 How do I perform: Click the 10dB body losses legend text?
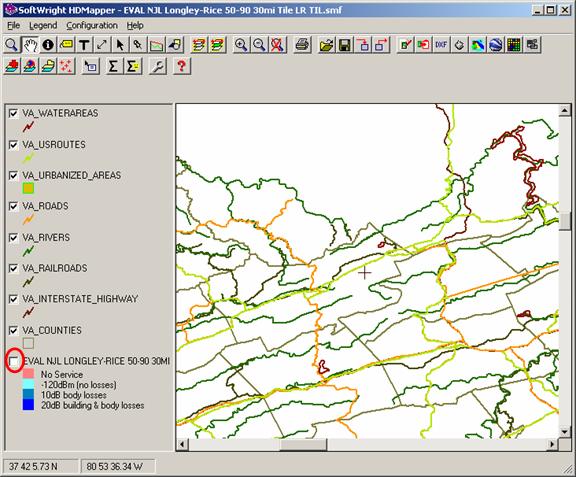point(74,395)
